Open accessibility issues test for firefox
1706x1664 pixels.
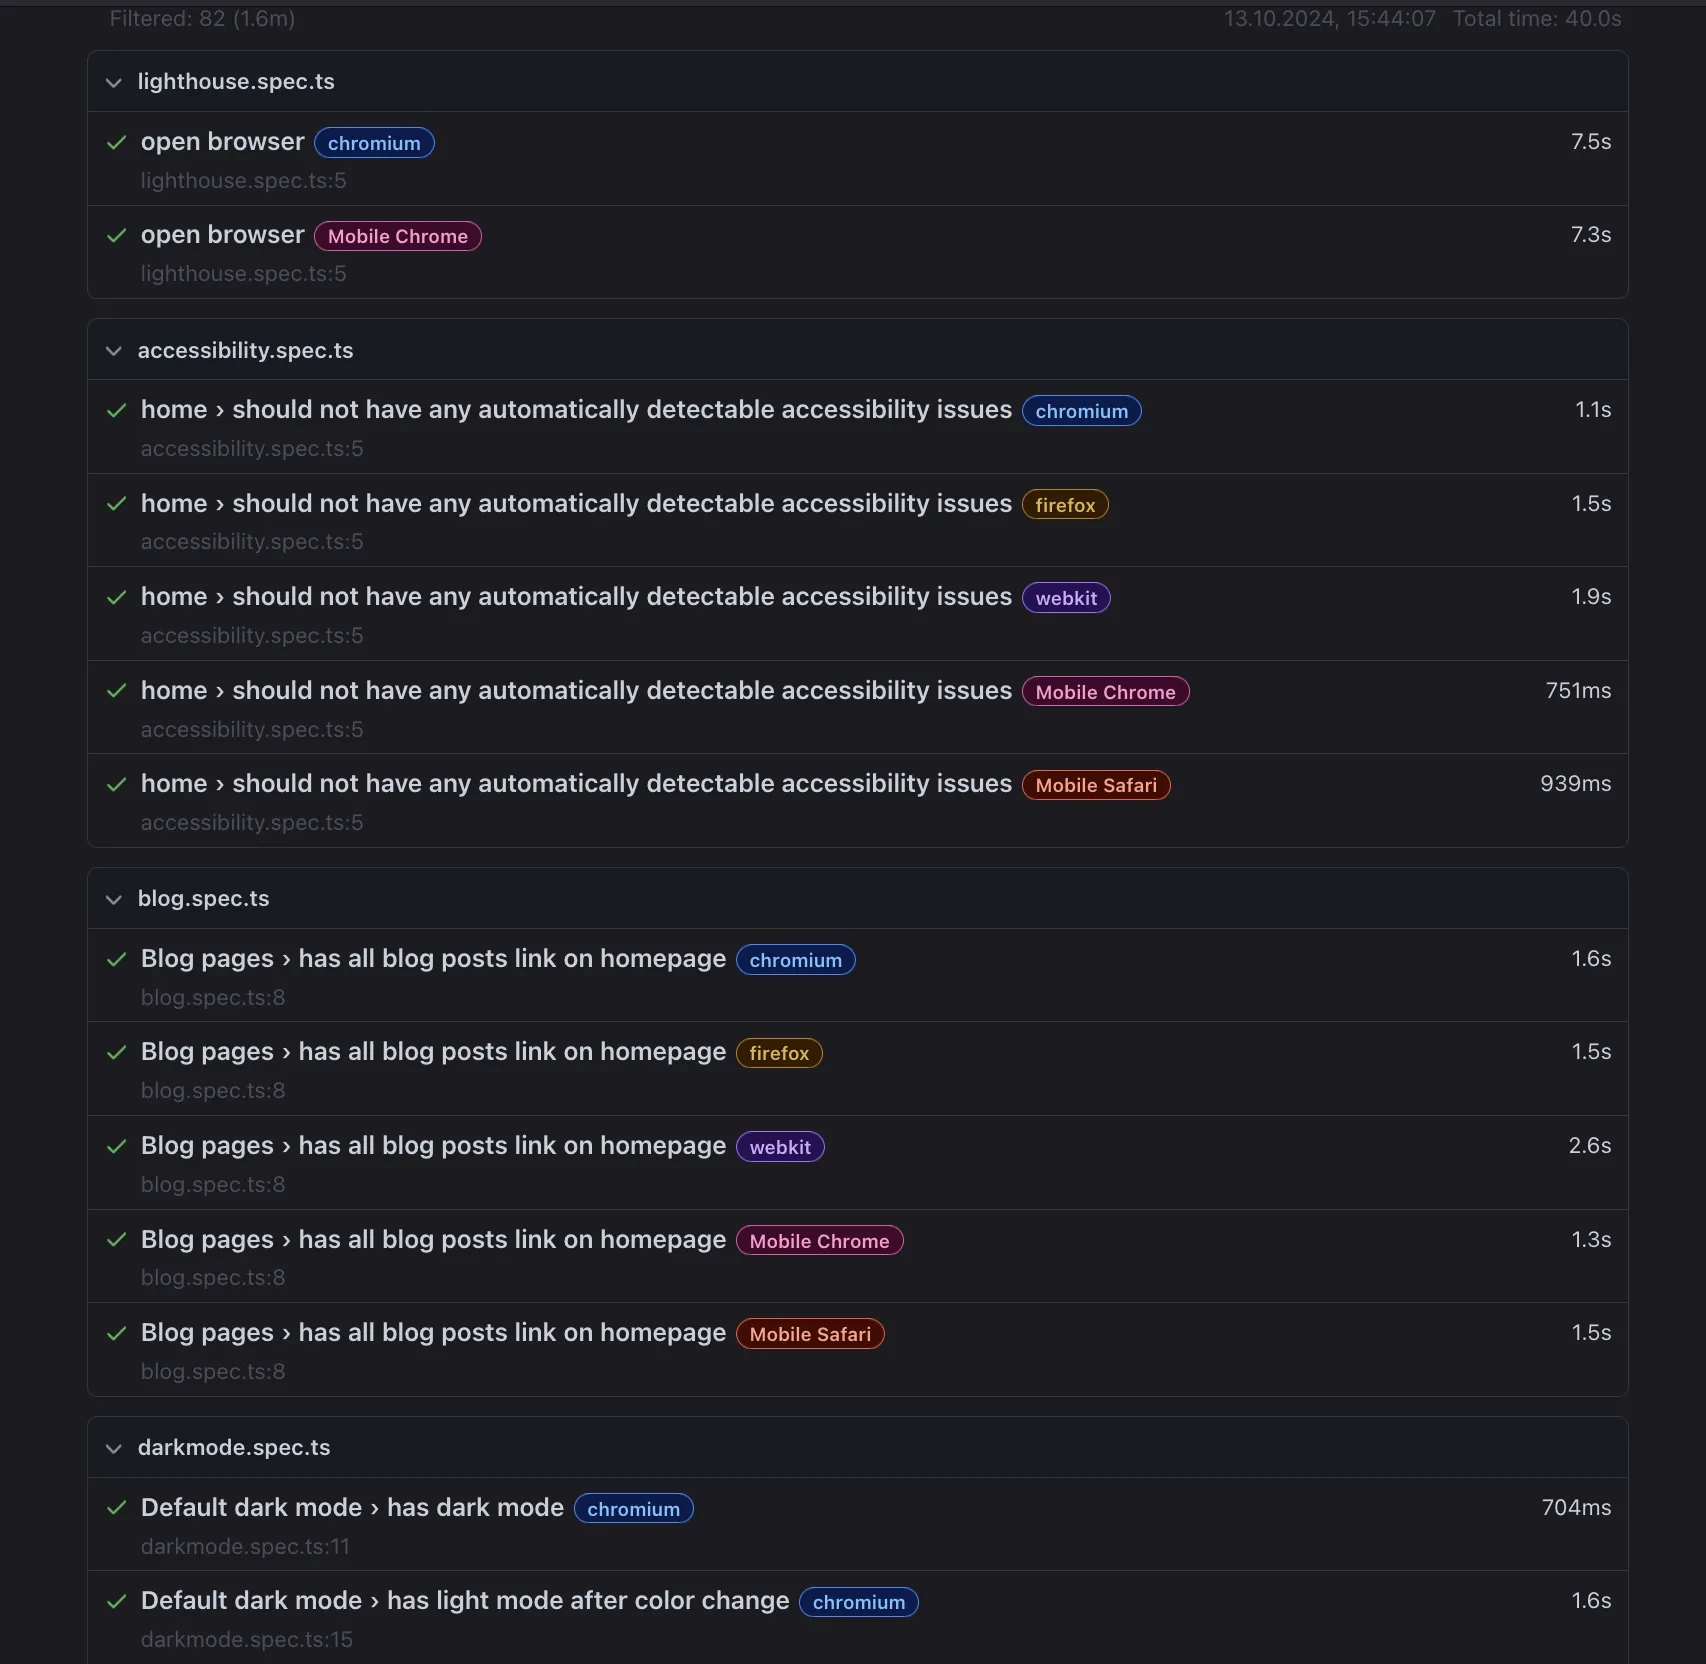click(576, 504)
